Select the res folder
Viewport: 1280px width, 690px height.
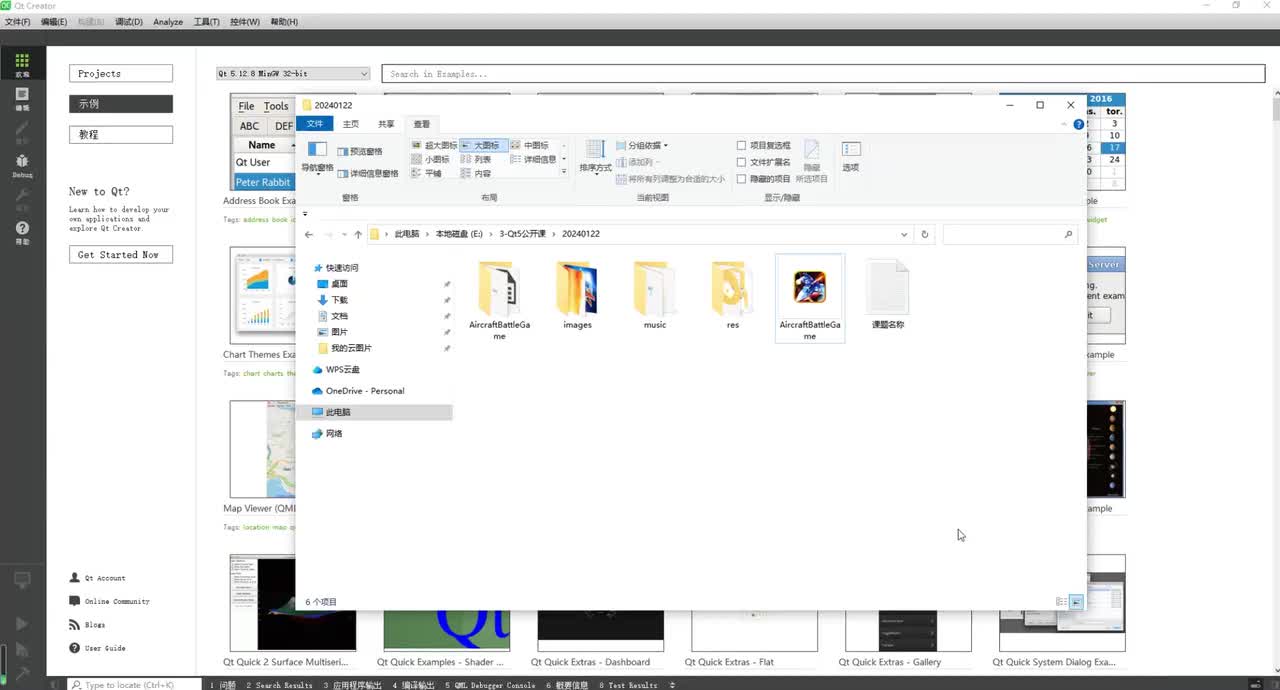coord(733,295)
